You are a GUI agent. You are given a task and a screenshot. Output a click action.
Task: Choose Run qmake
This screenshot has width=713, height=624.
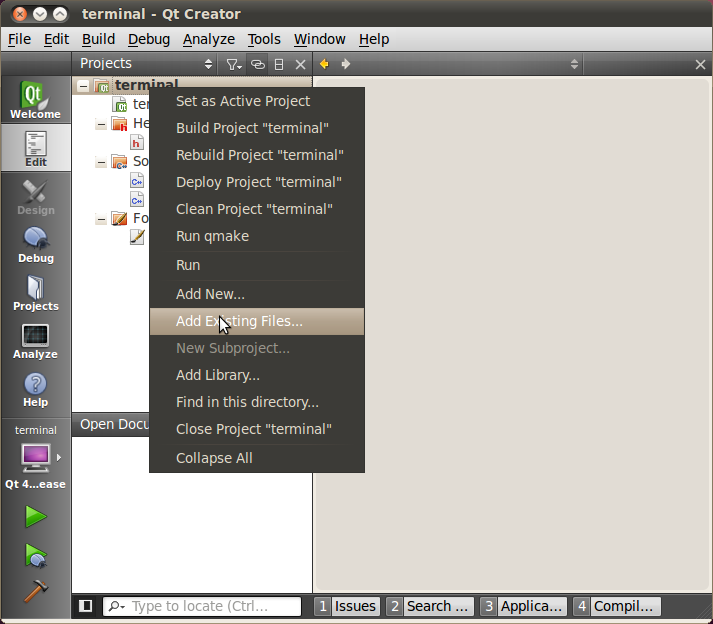(257, 236)
